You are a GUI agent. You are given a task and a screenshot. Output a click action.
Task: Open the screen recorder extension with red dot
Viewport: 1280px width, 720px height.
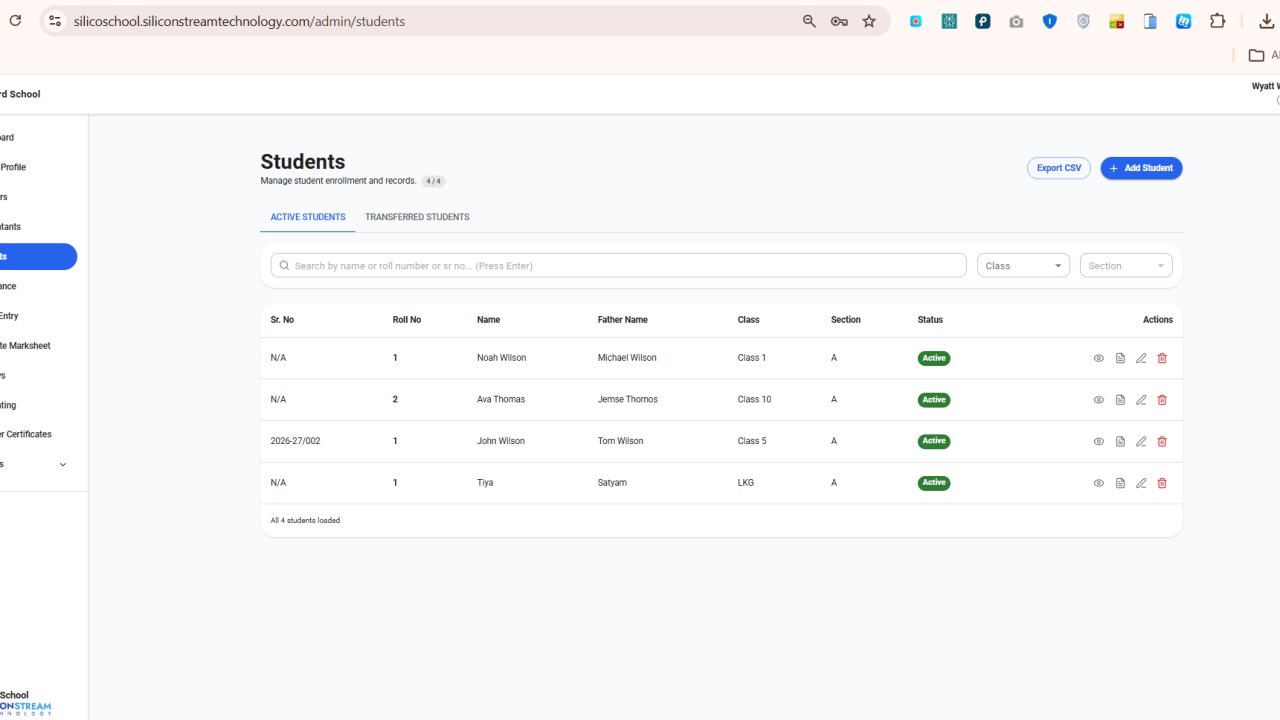pos(916,21)
